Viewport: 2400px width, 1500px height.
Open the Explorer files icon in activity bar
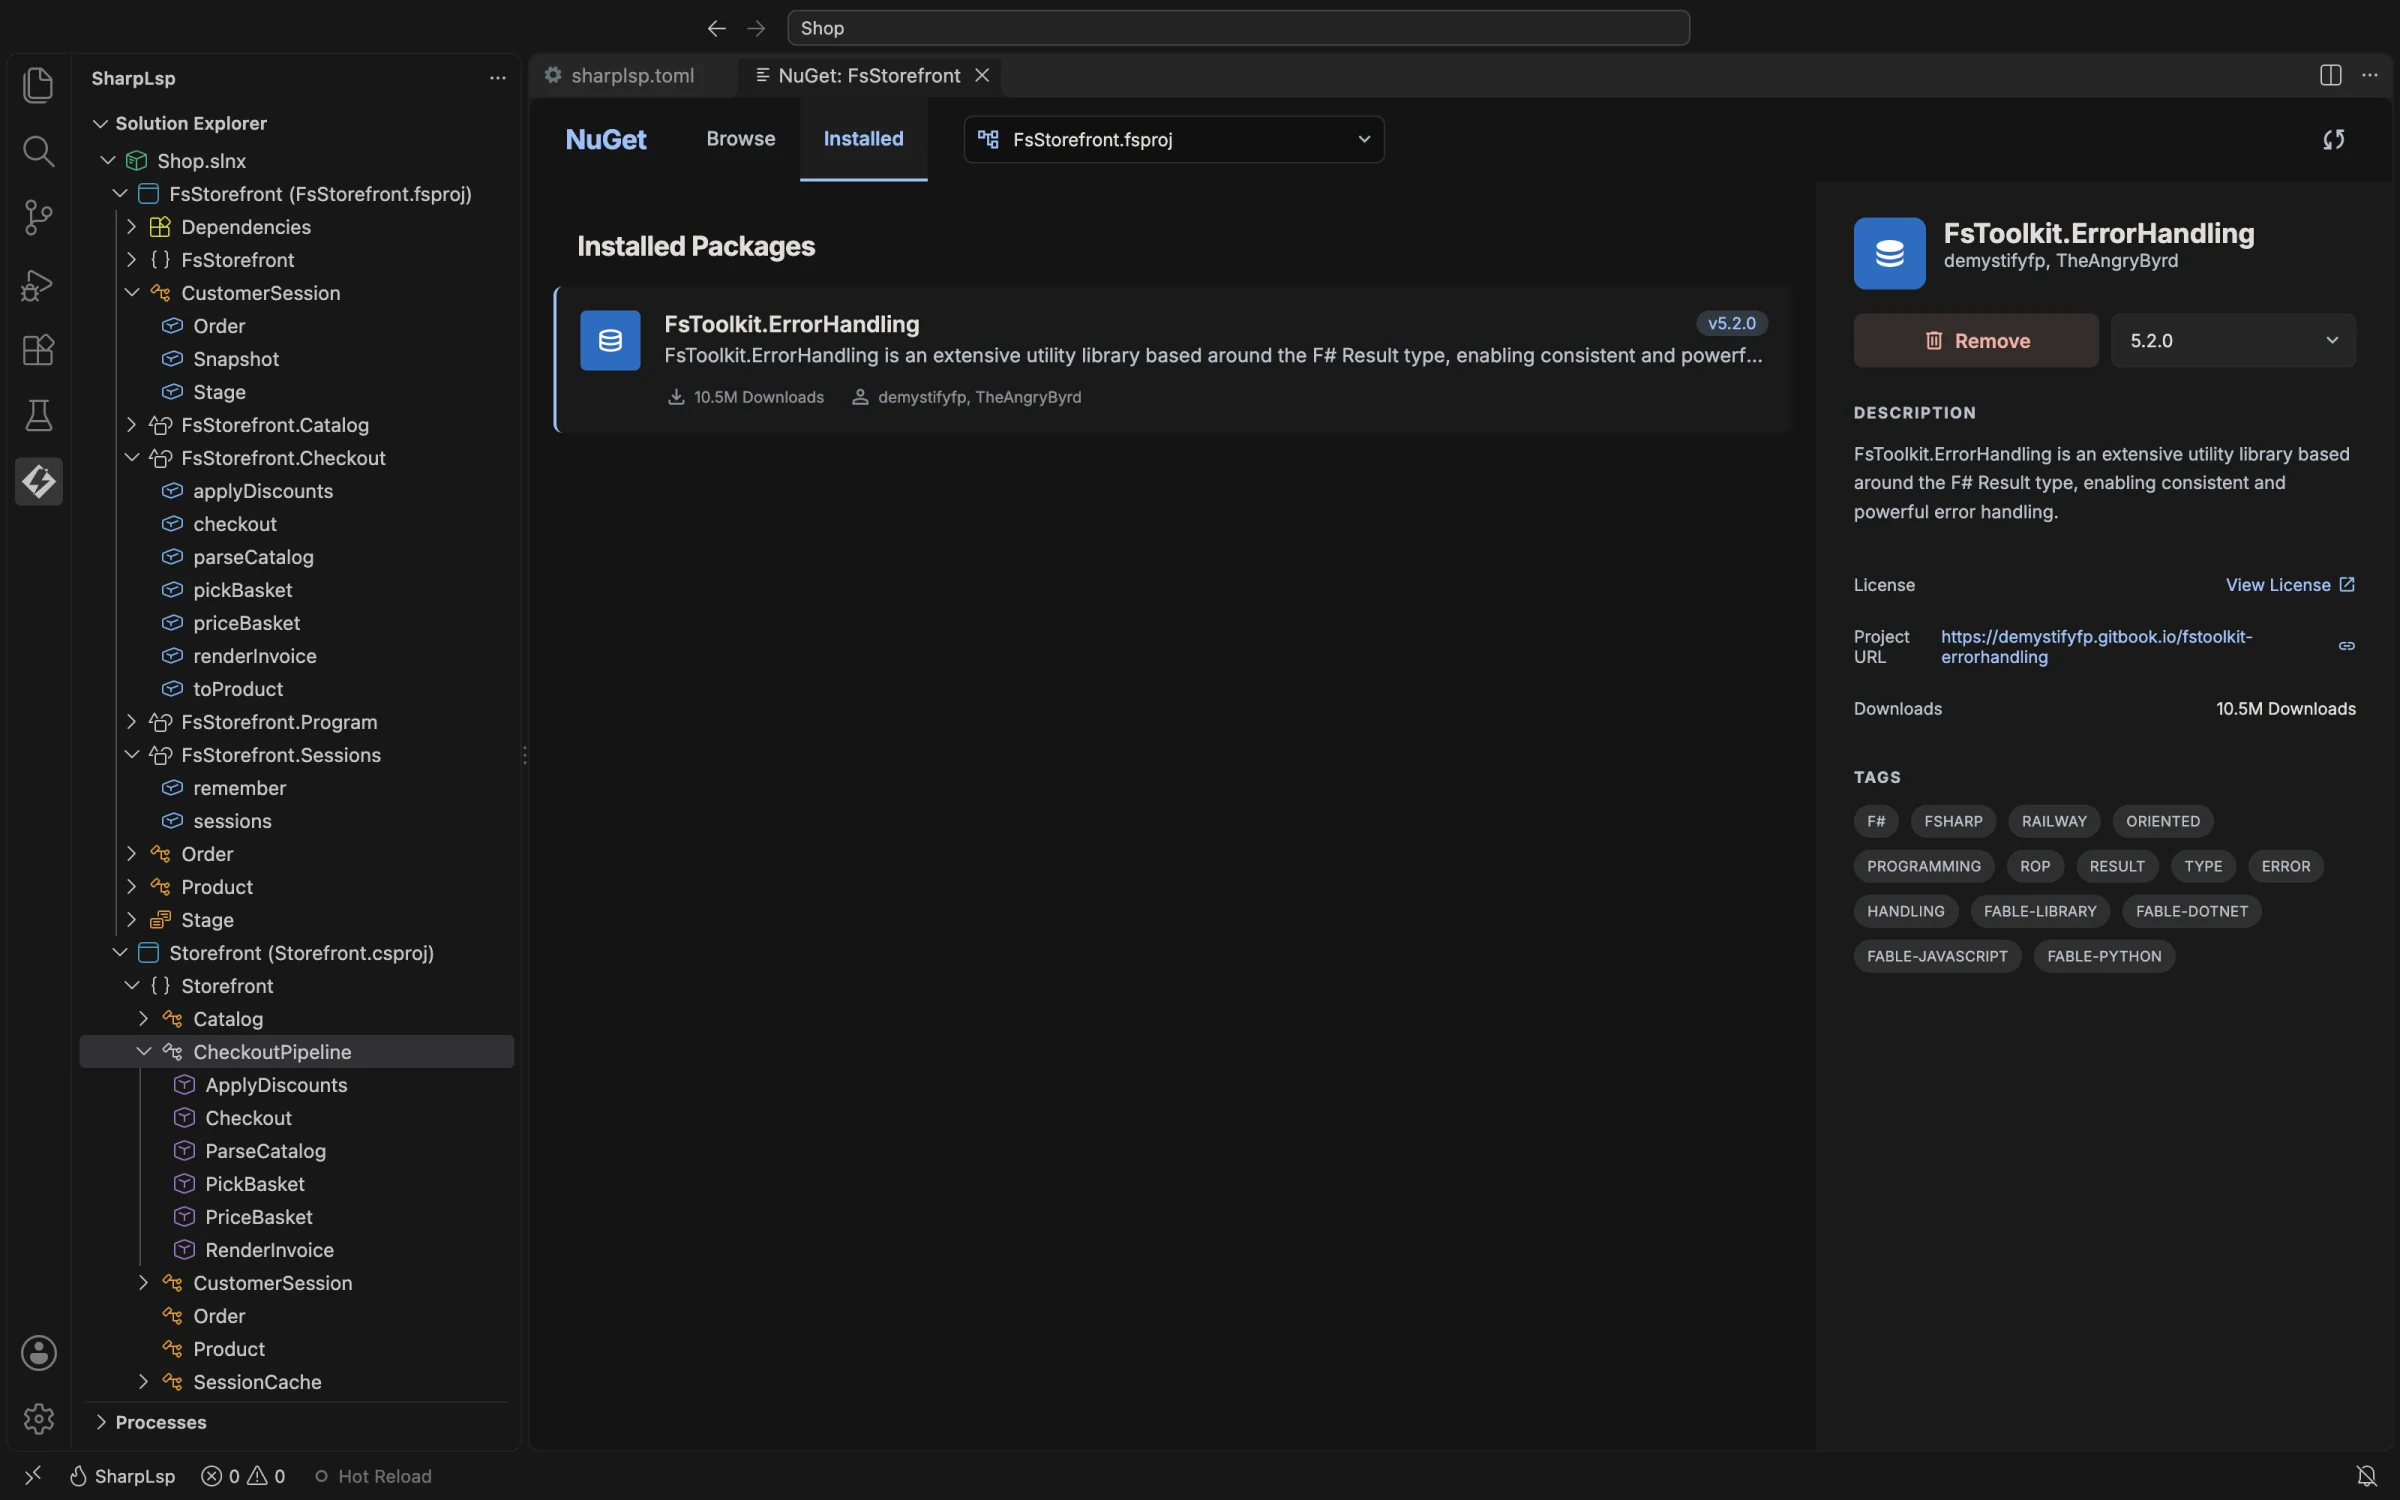(38, 85)
